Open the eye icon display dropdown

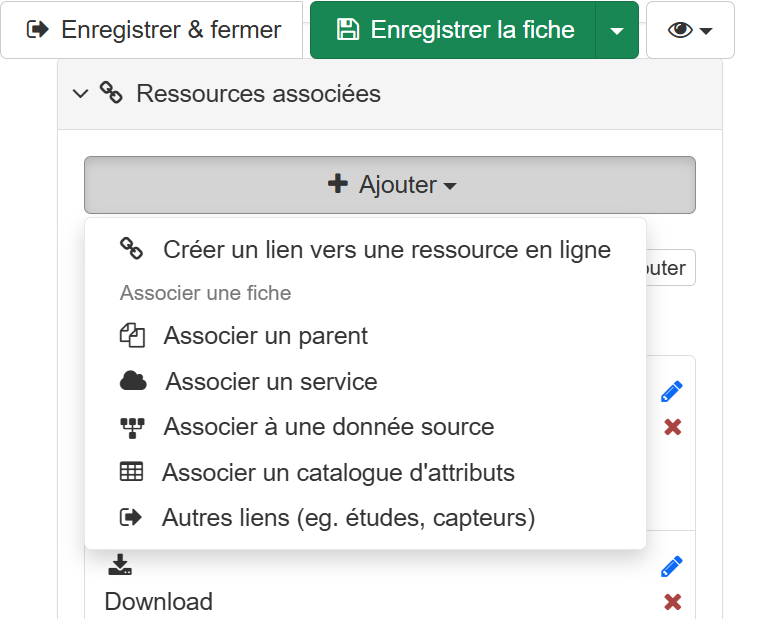(x=690, y=30)
